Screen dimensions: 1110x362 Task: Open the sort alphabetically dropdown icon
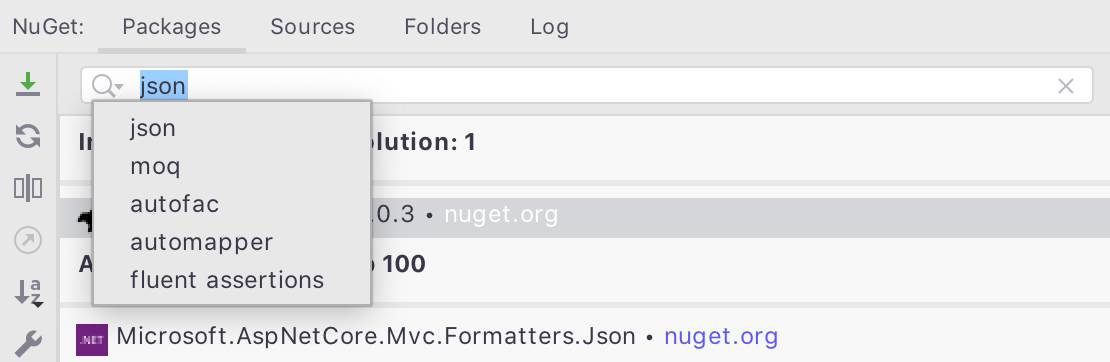tap(28, 293)
